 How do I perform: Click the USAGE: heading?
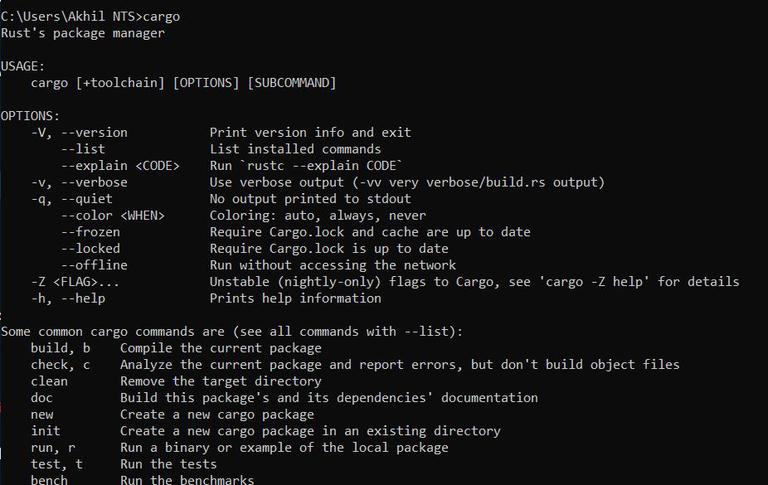coord(23,66)
